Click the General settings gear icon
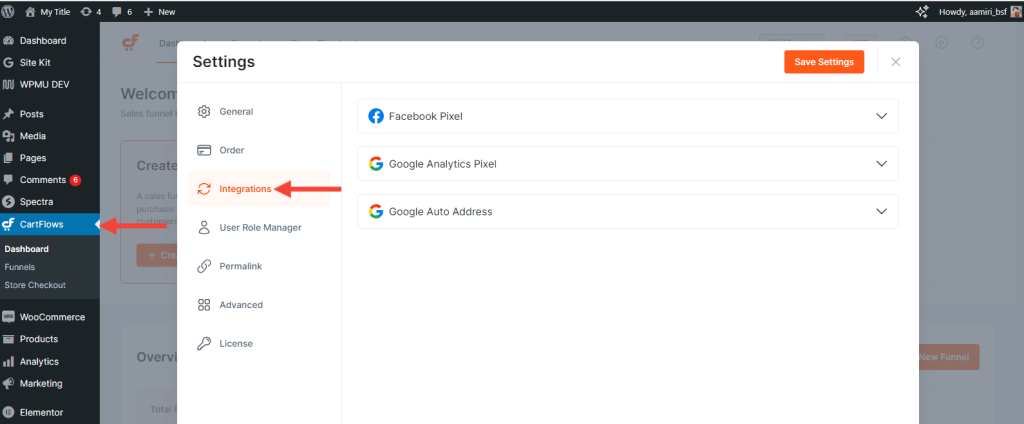The image size is (1024, 424). tap(204, 112)
